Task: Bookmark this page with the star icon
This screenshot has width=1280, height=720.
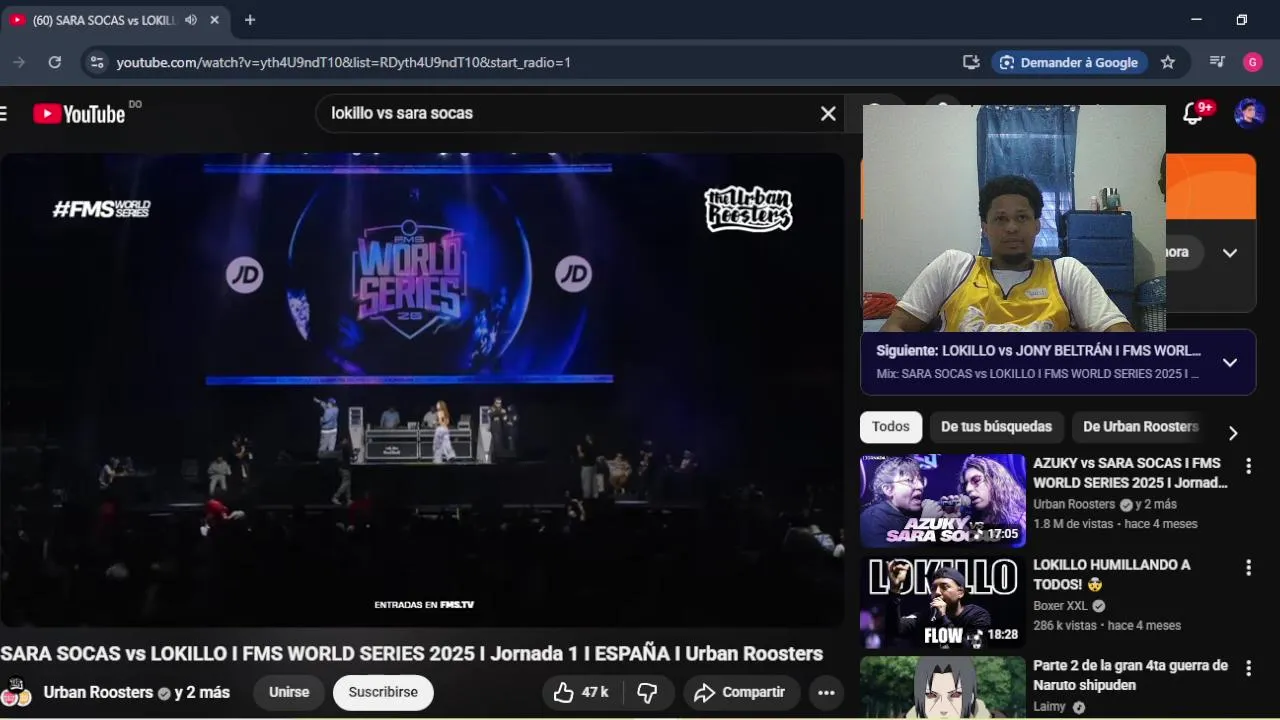Action: point(1168,62)
